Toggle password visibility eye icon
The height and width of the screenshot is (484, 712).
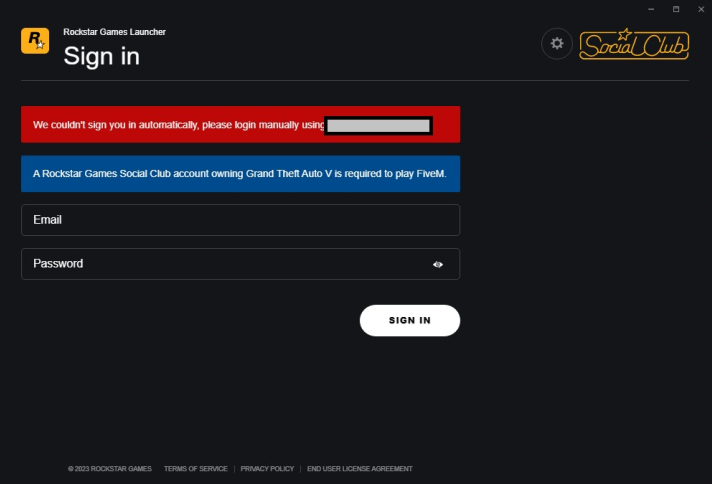438,264
